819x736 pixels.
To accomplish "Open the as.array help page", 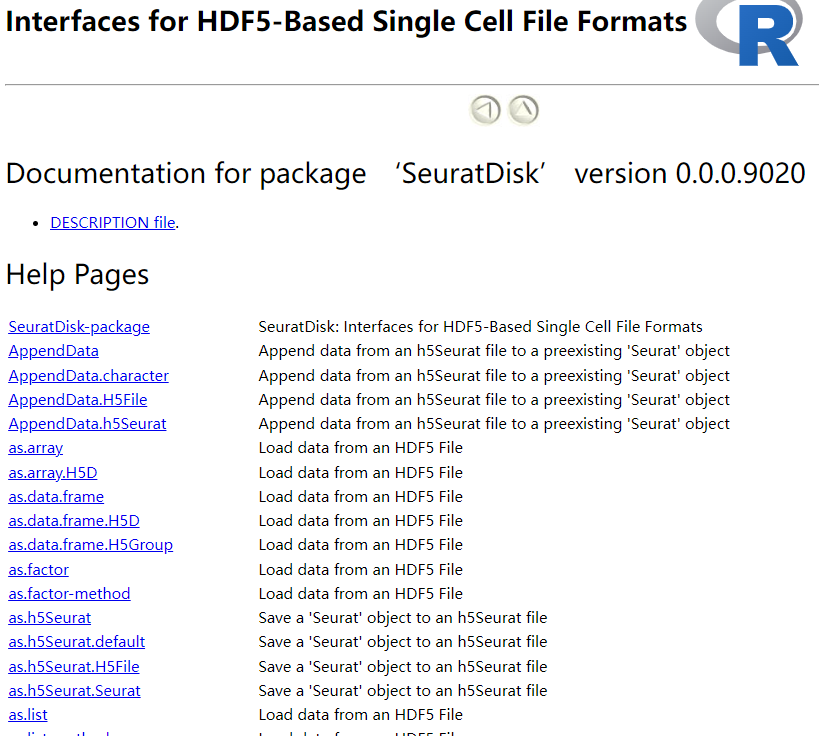I will pos(36,448).
